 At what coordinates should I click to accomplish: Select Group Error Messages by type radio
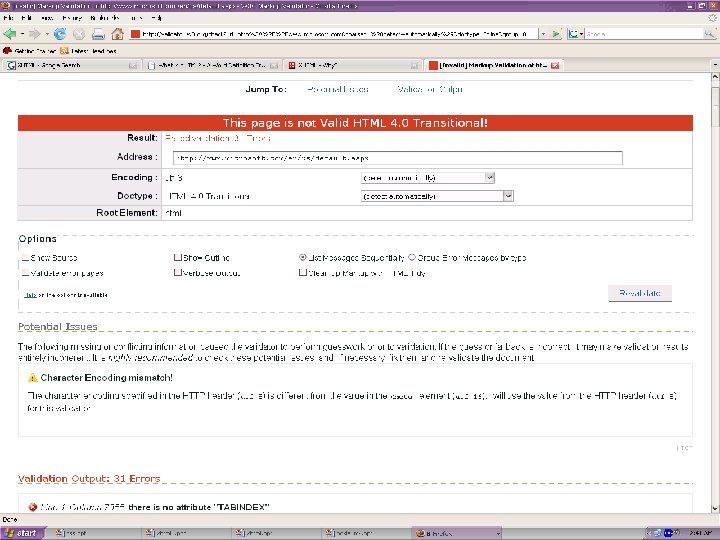point(412,258)
